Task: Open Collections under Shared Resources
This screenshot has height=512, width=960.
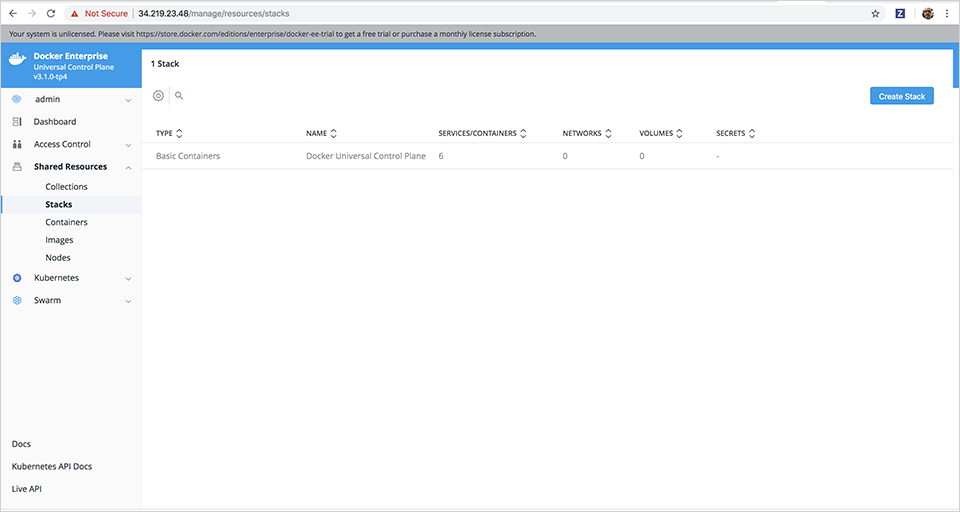Action: pyautogui.click(x=66, y=187)
